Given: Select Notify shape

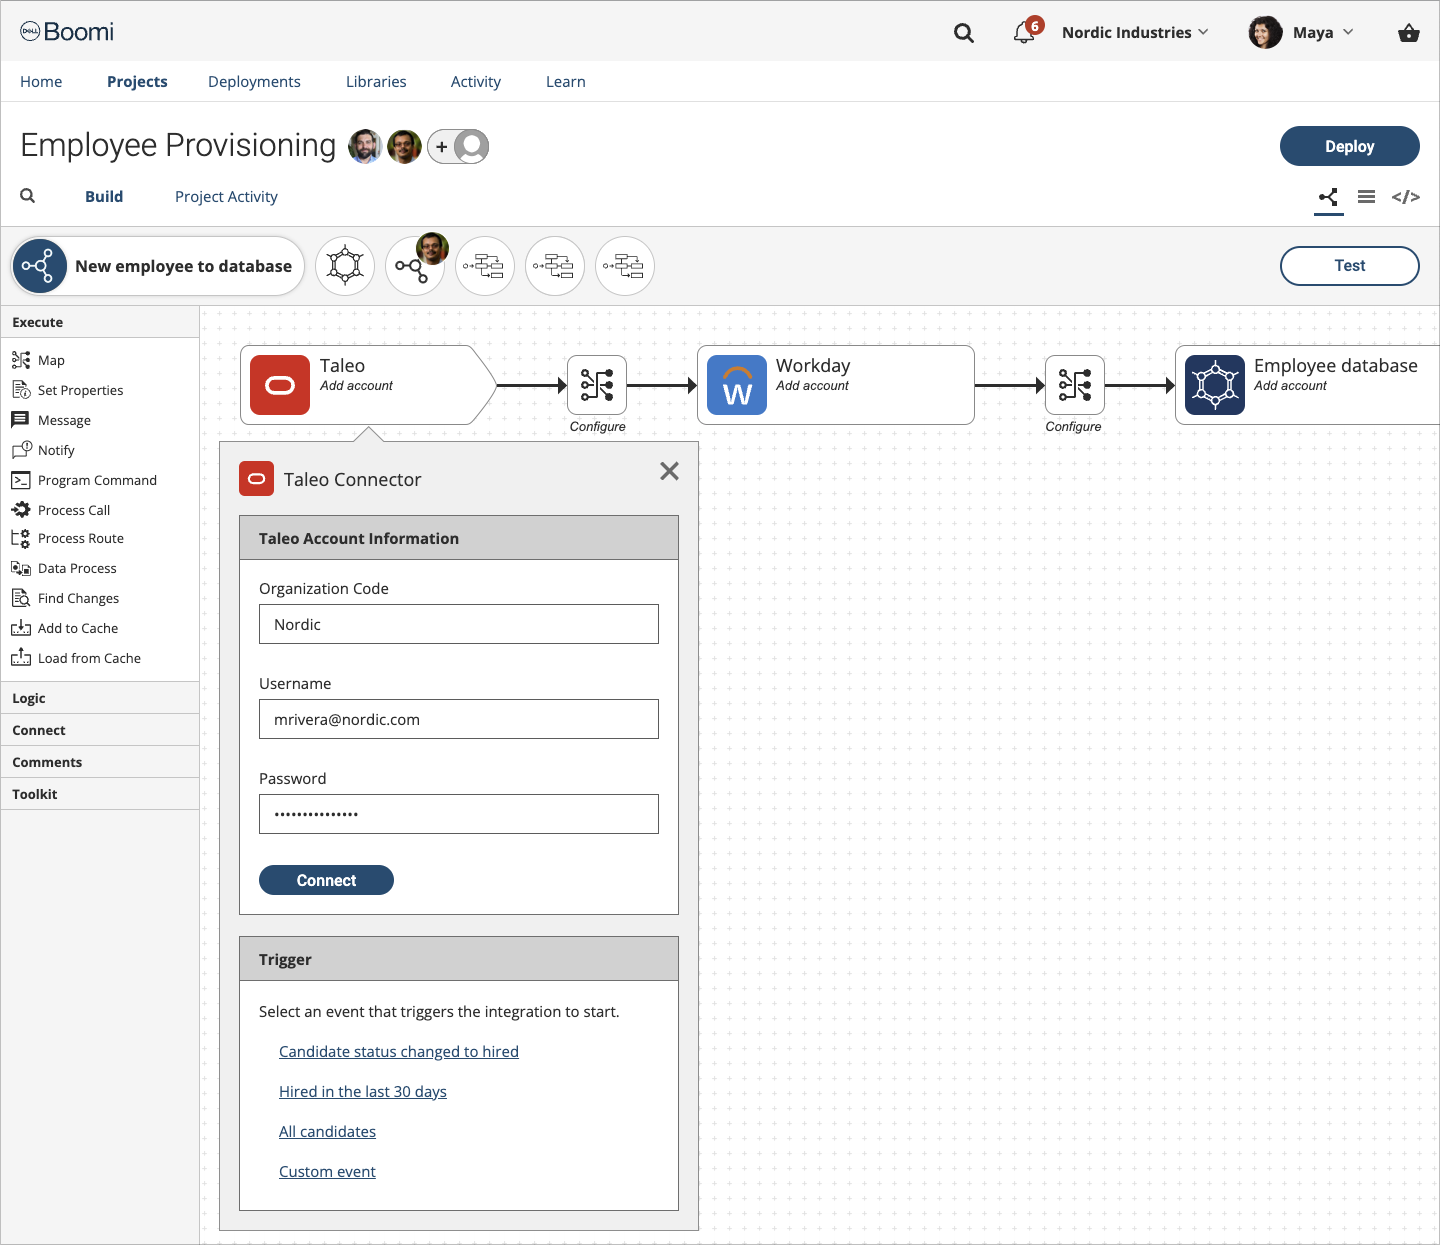Looking at the screenshot, I should coord(43,450).
